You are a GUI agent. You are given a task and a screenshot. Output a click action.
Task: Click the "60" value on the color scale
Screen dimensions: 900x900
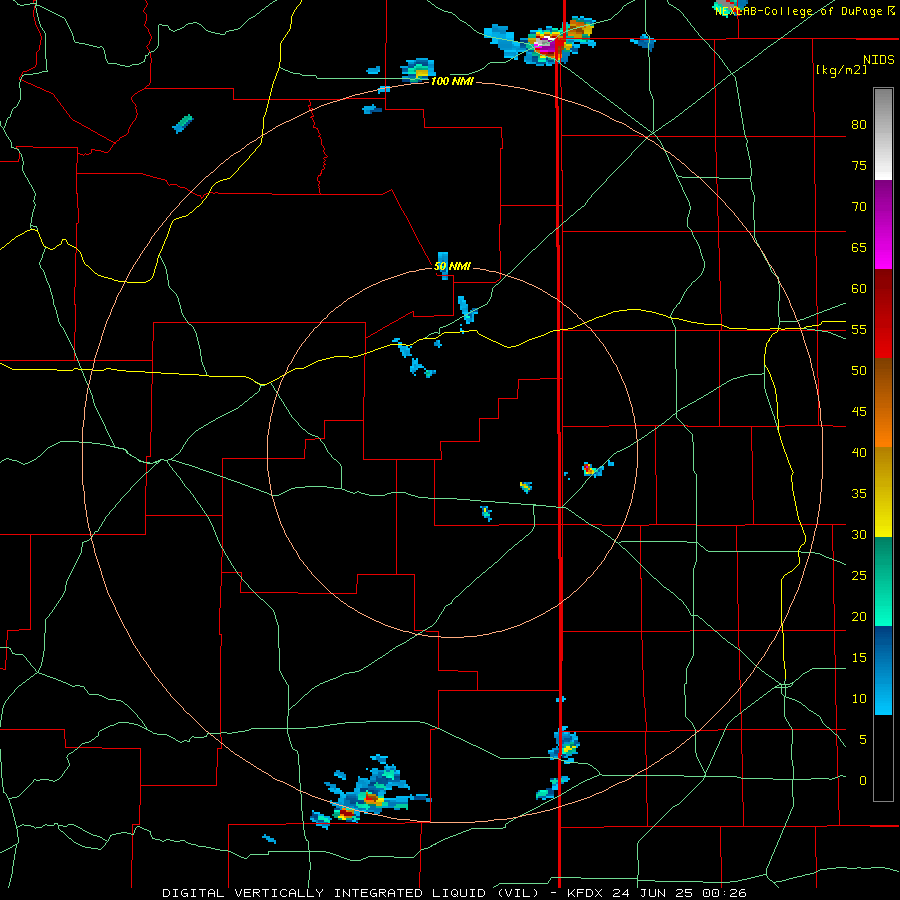click(x=859, y=289)
